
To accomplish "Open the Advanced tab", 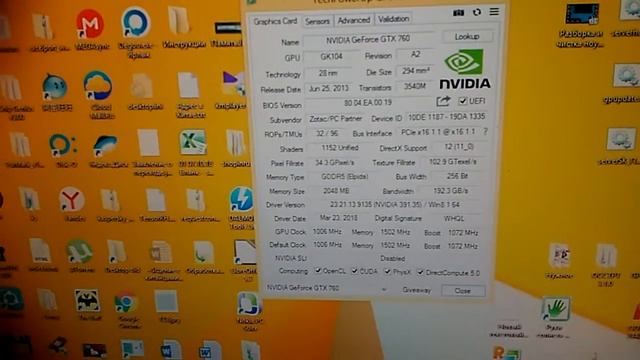I will coord(353,20).
